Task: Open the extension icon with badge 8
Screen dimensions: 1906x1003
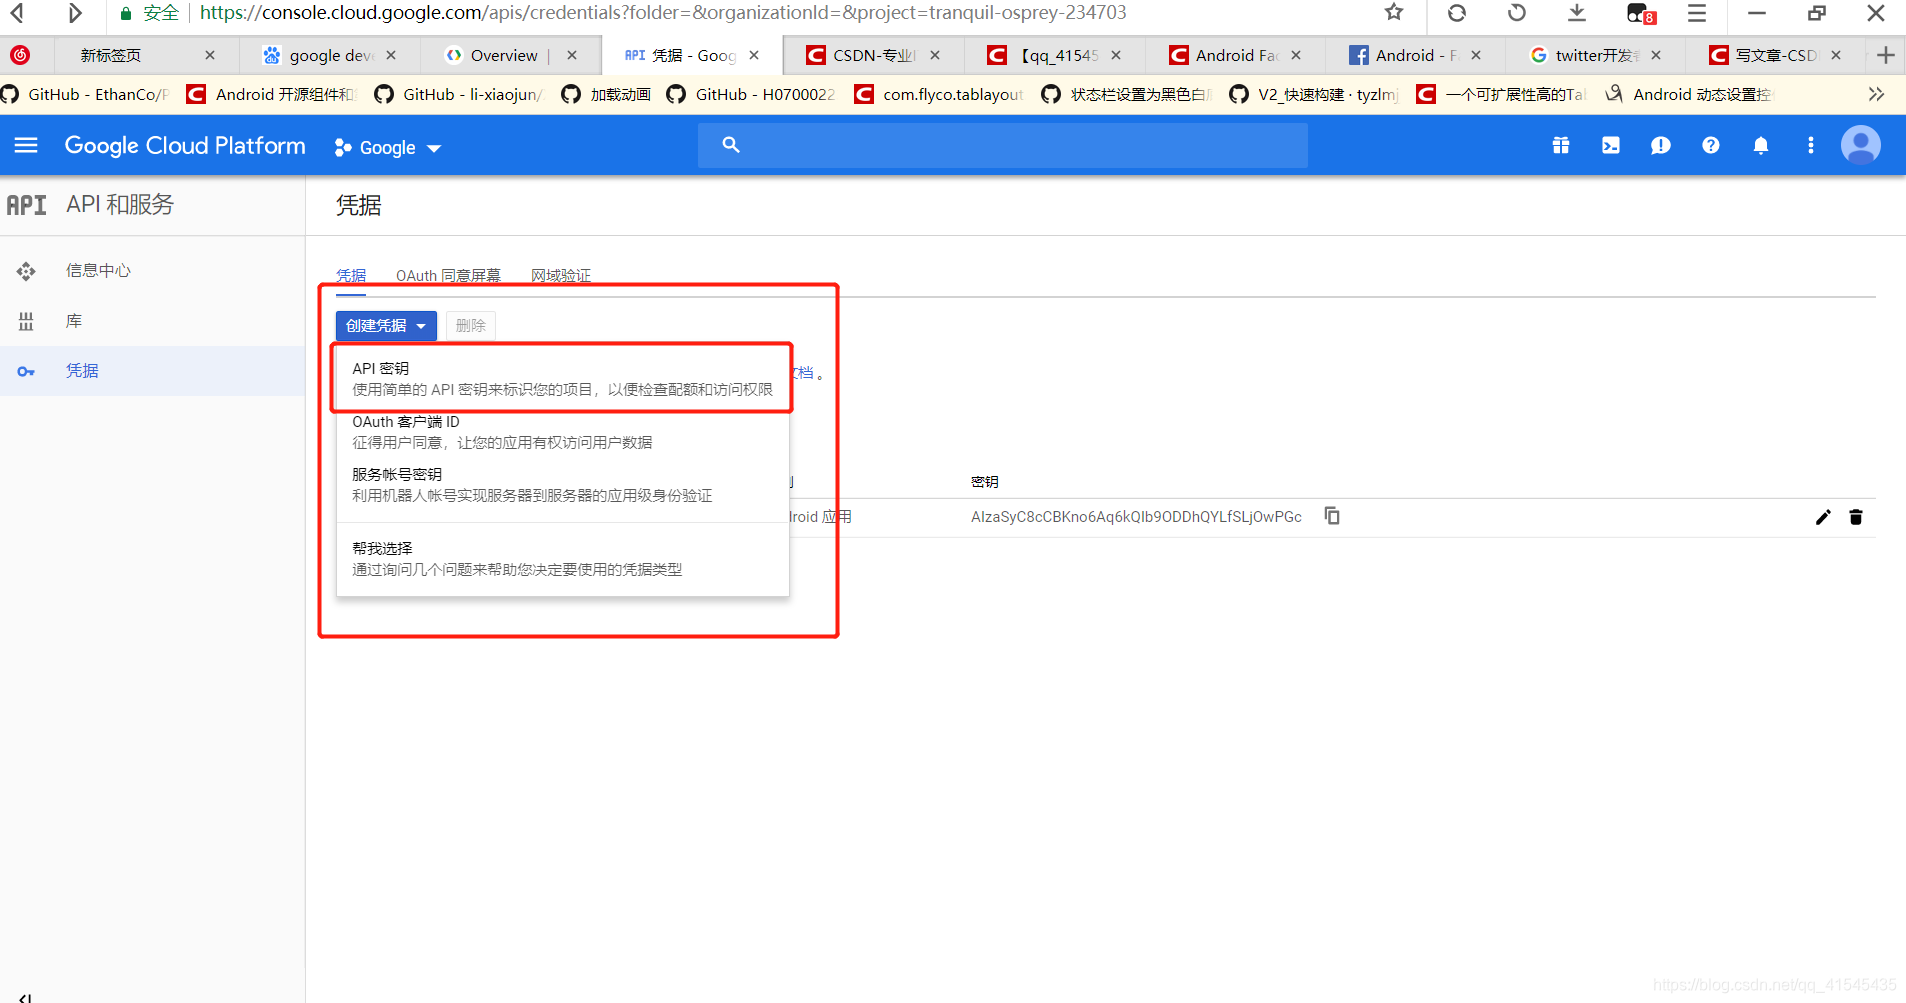Action: click(x=1641, y=14)
